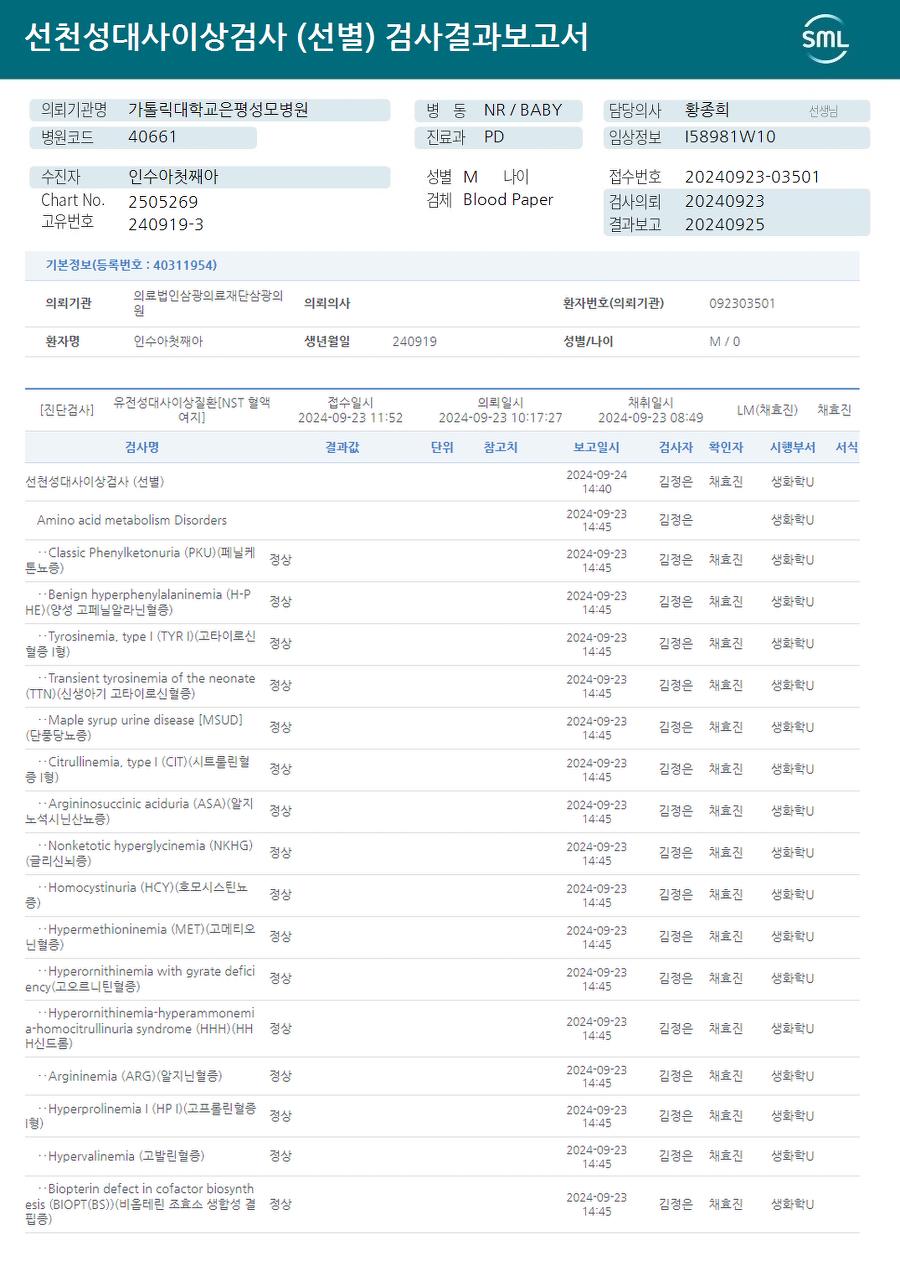Select HHH syndrome test row

(x=442, y=1029)
